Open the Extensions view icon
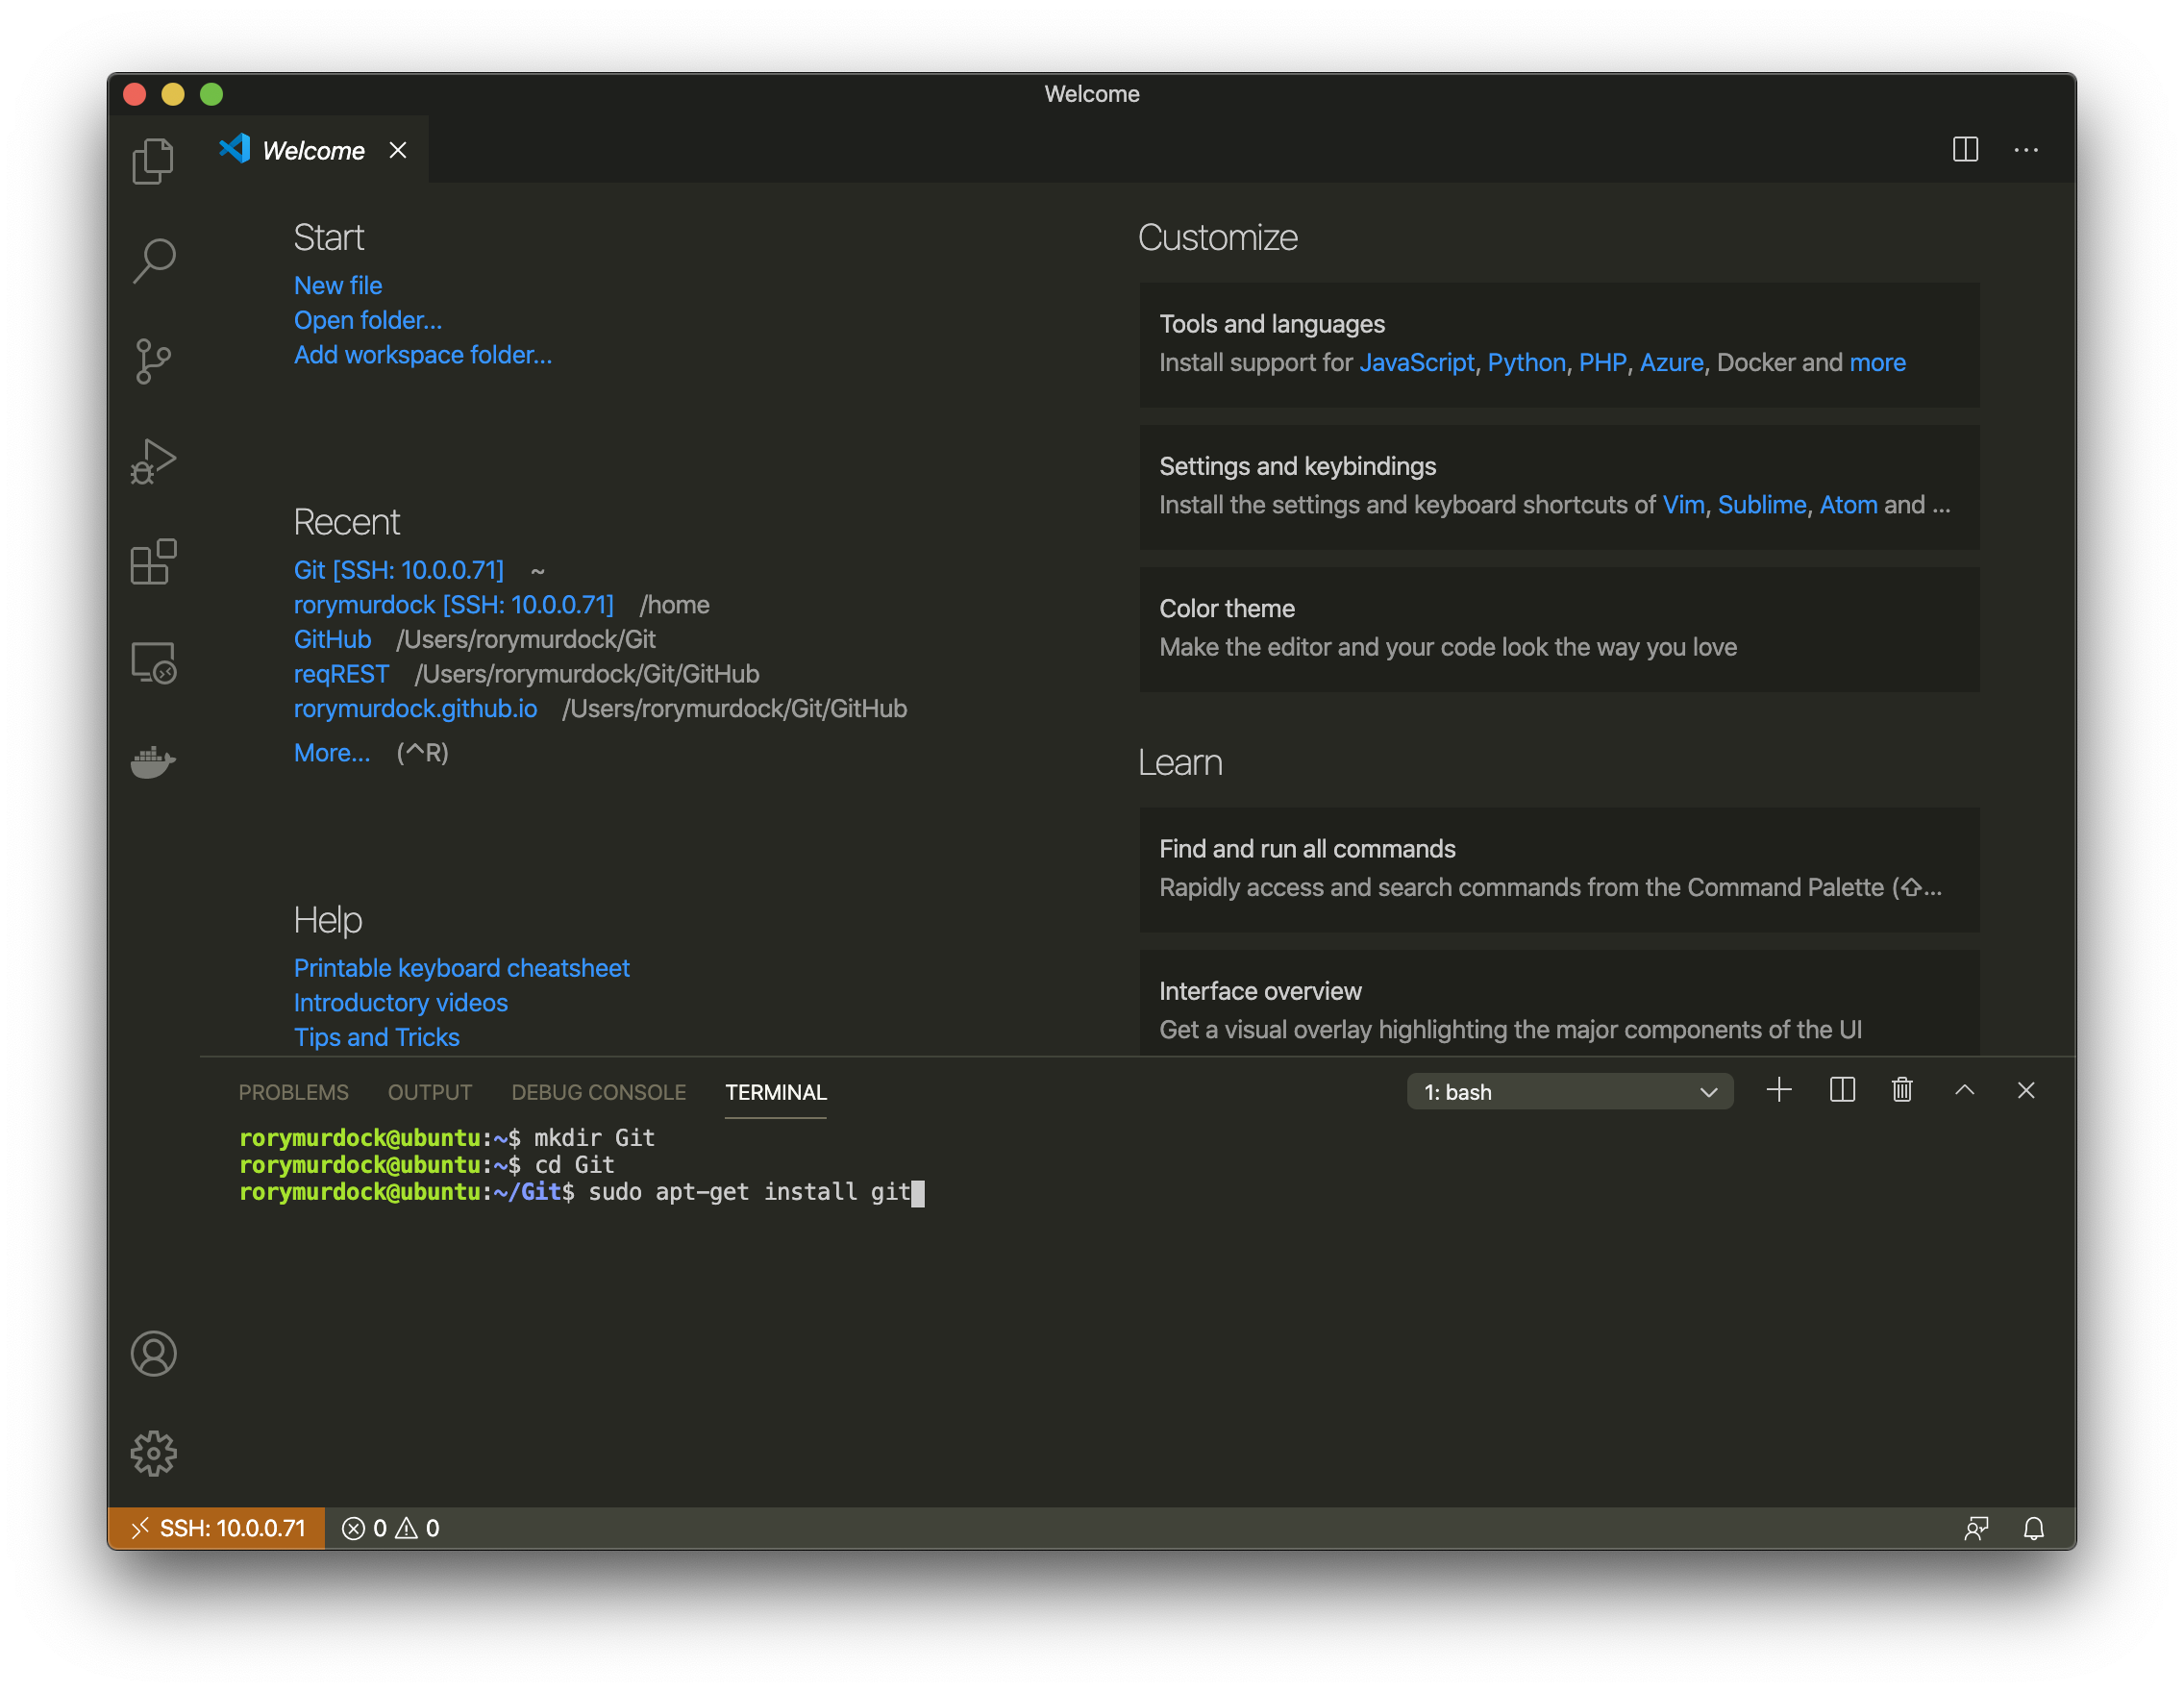2184x1692 pixels. point(153,562)
